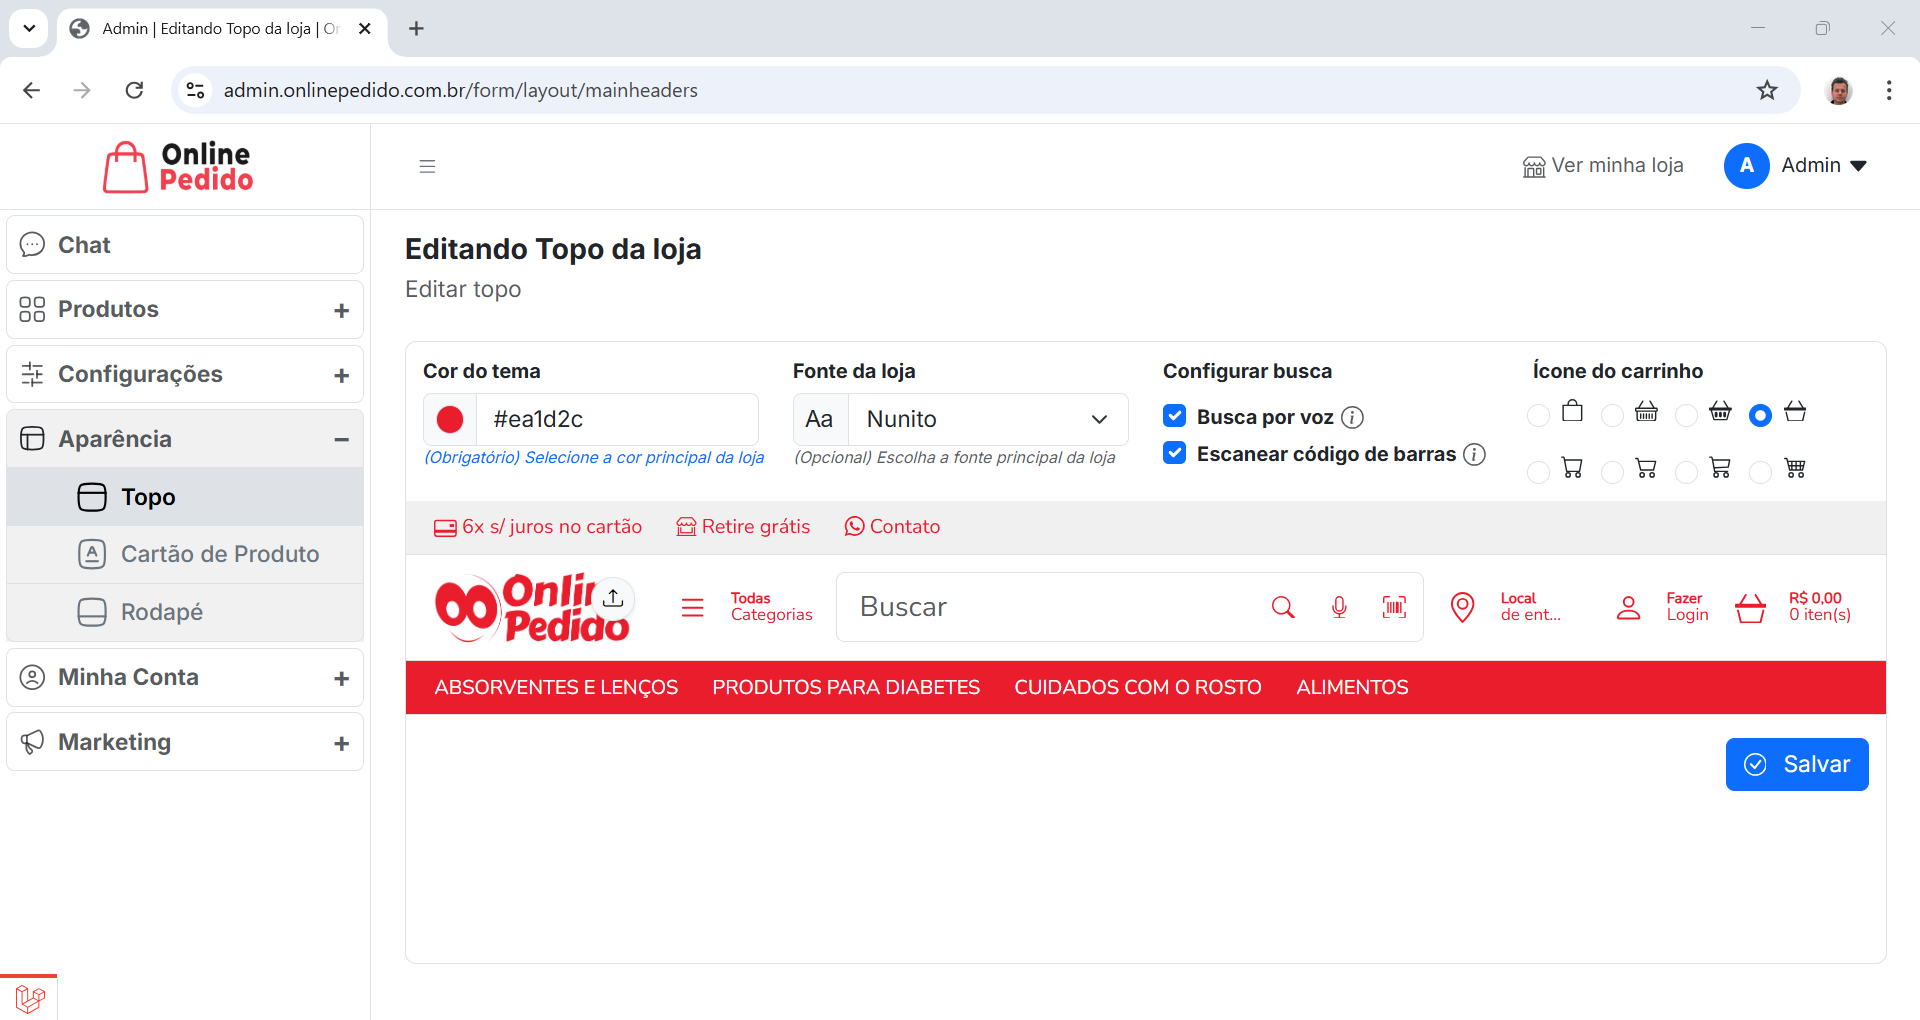Open the Rodapé menu item
This screenshot has height=1020, width=1920.
coord(161,612)
